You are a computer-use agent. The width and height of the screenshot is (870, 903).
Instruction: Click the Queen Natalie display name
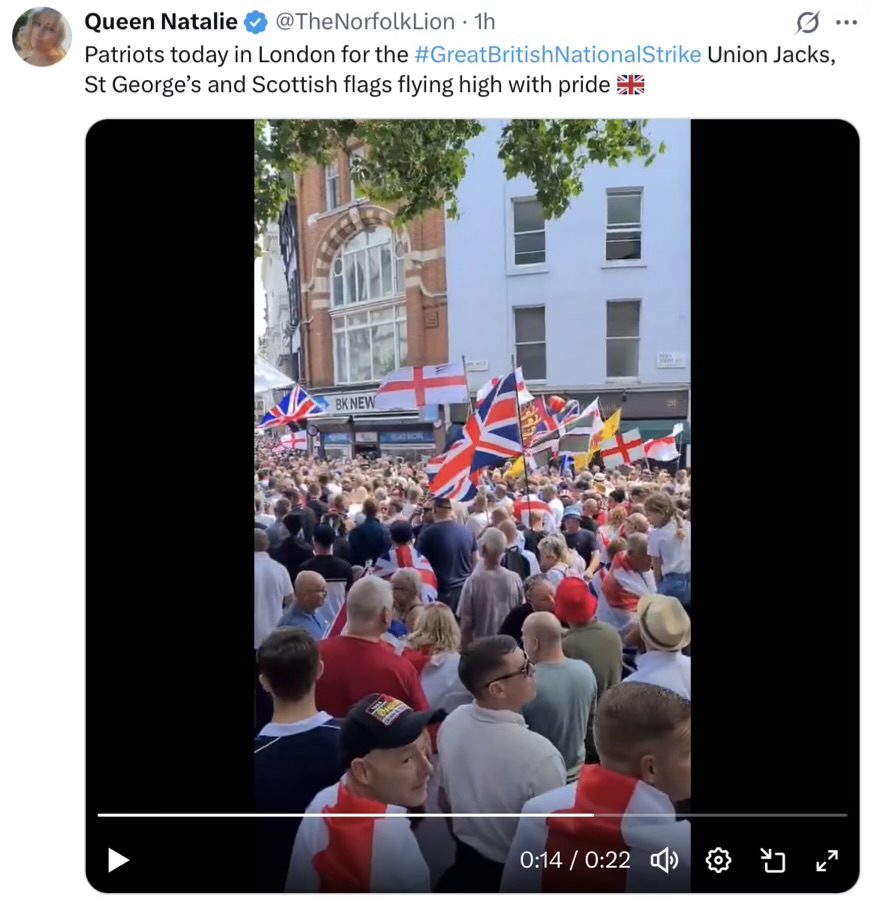point(161,22)
